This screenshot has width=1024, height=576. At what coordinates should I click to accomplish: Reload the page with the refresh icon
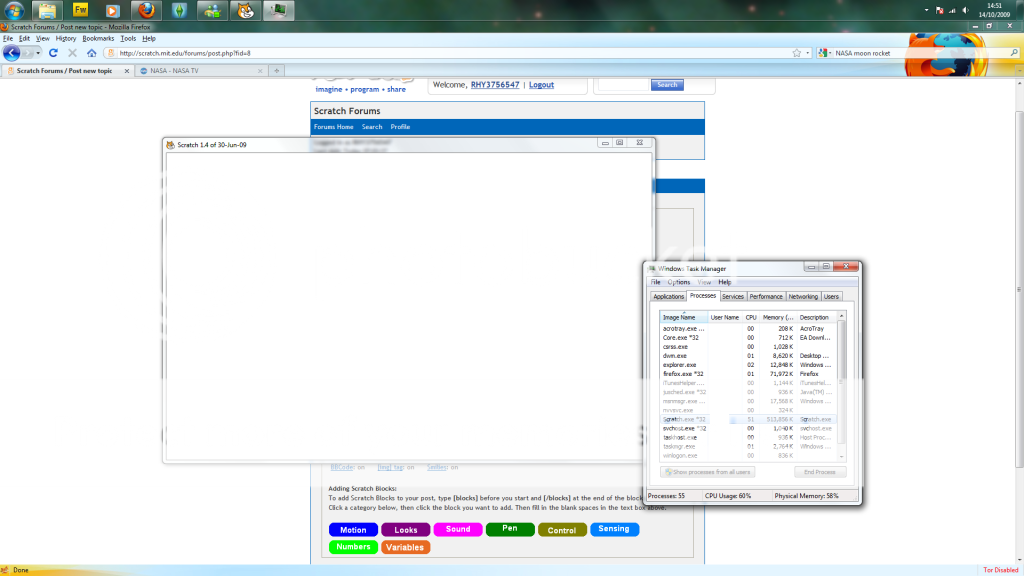point(54,53)
